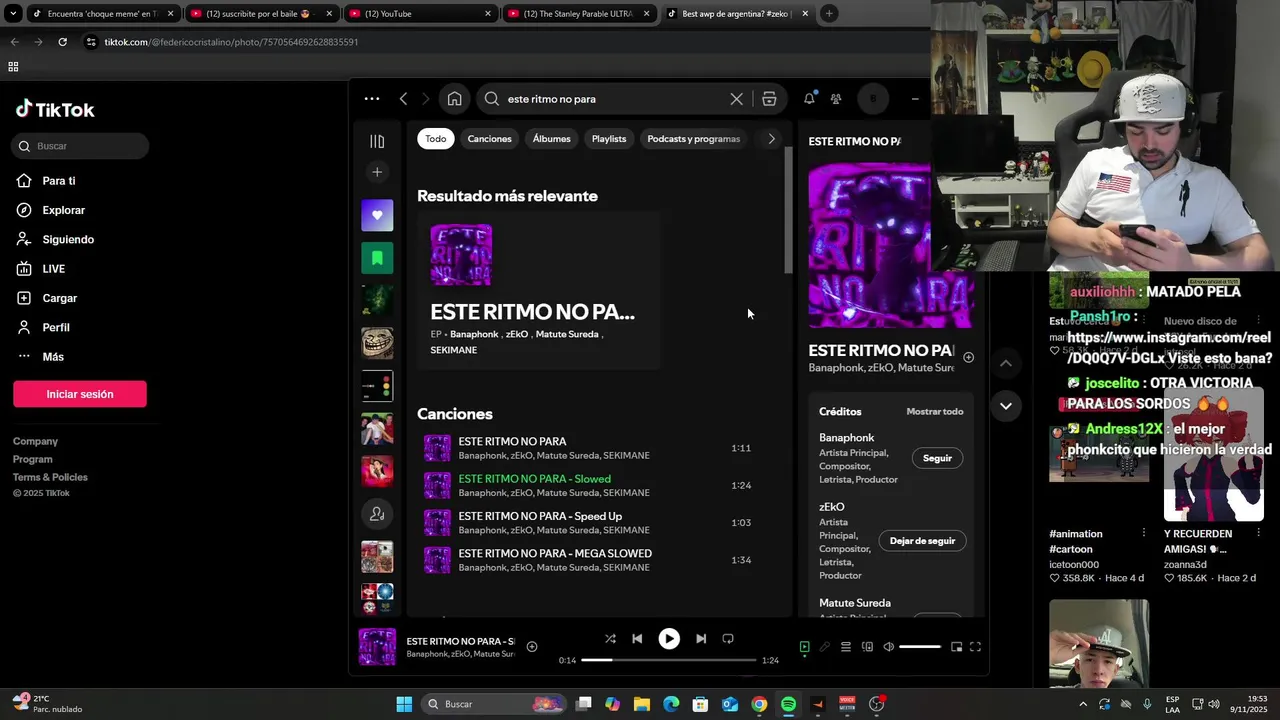Reload the Chrome page
1280x720 pixels.
[62, 42]
